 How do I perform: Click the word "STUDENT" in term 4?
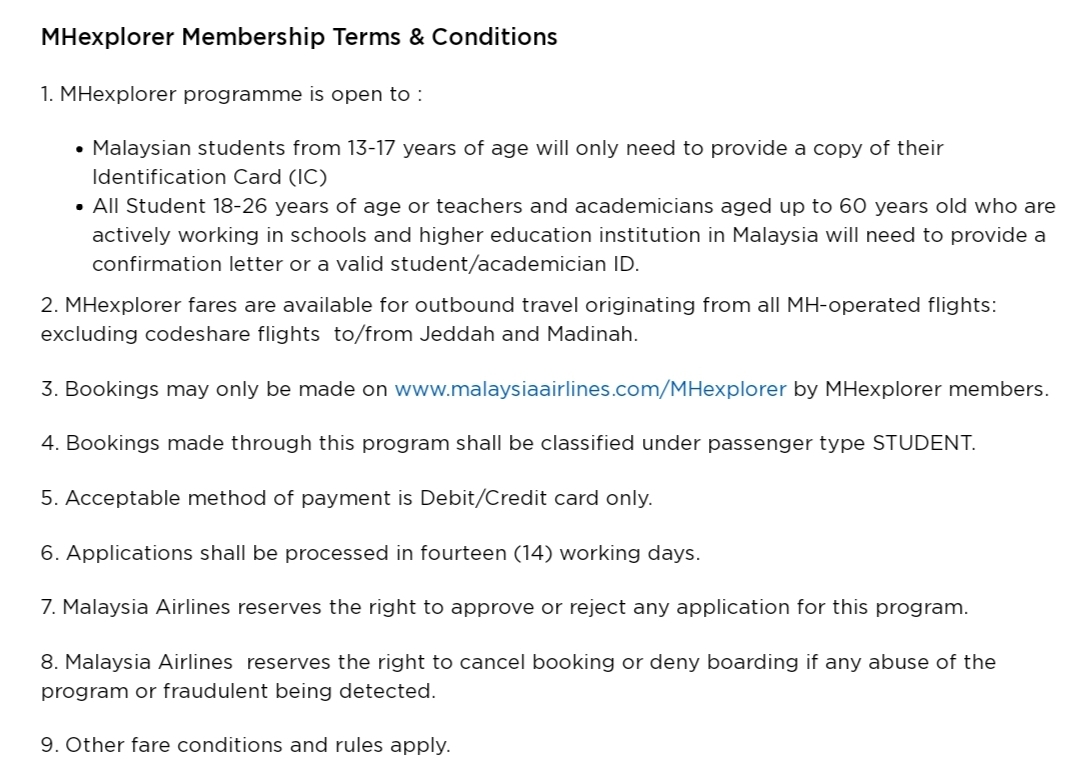[x=922, y=443]
